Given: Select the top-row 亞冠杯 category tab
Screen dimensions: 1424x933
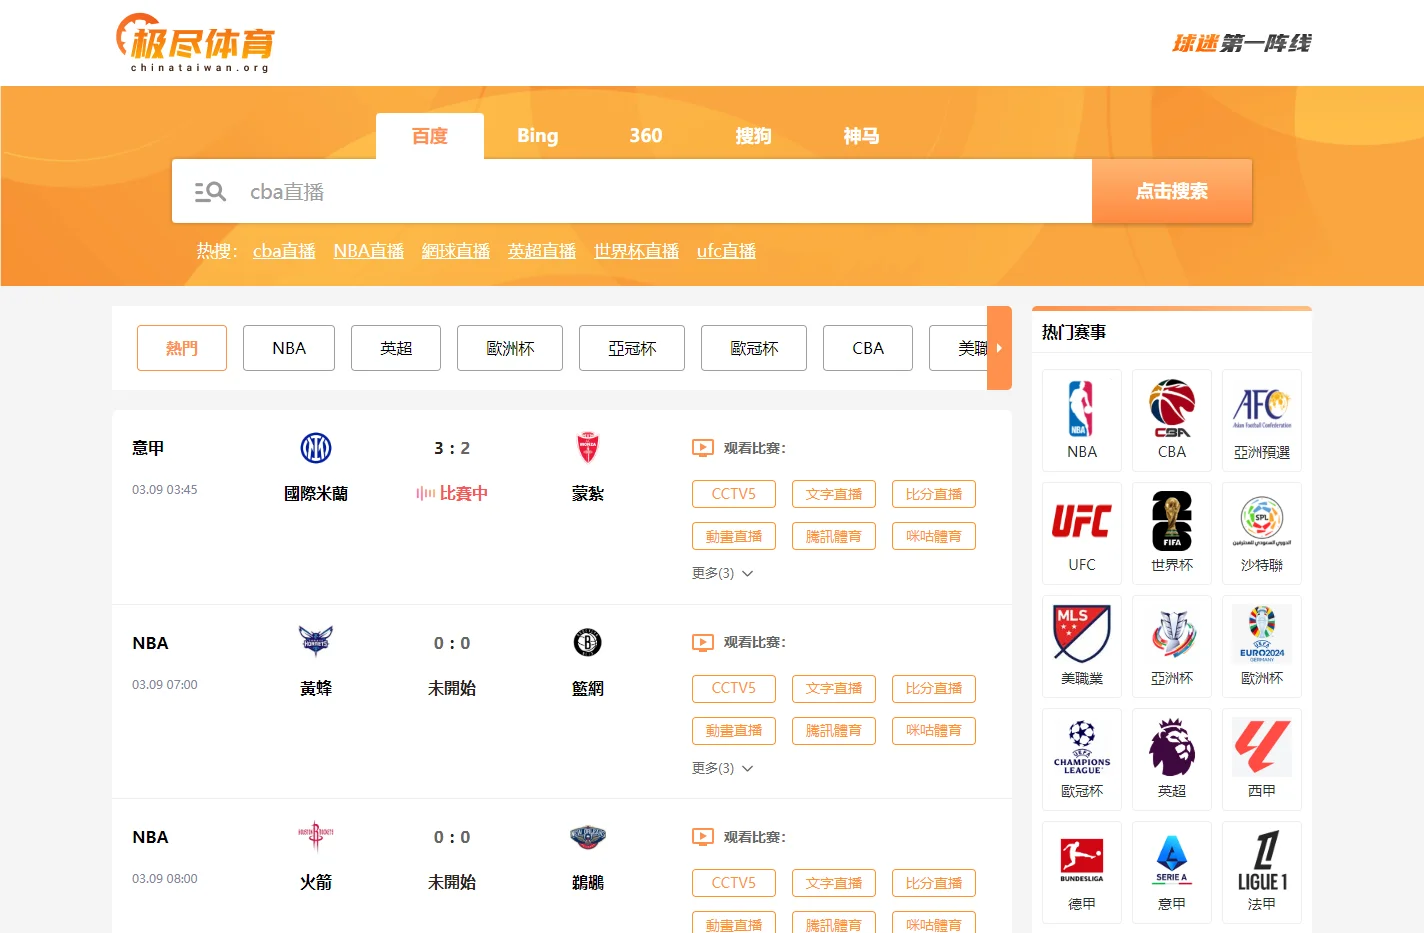Looking at the screenshot, I should (632, 348).
